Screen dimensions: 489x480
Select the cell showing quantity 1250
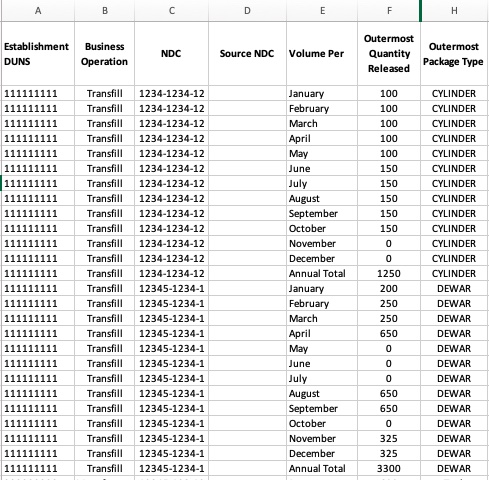(389, 274)
